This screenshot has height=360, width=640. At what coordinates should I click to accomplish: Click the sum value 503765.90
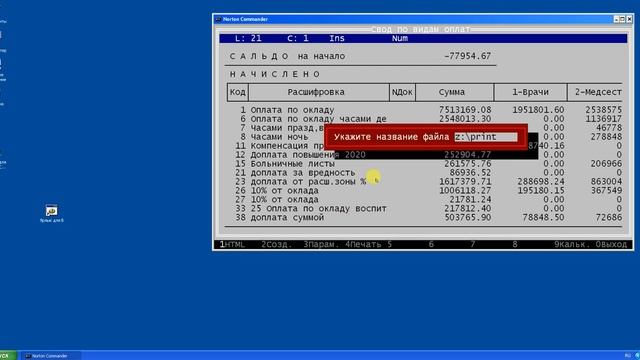point(467,218)
